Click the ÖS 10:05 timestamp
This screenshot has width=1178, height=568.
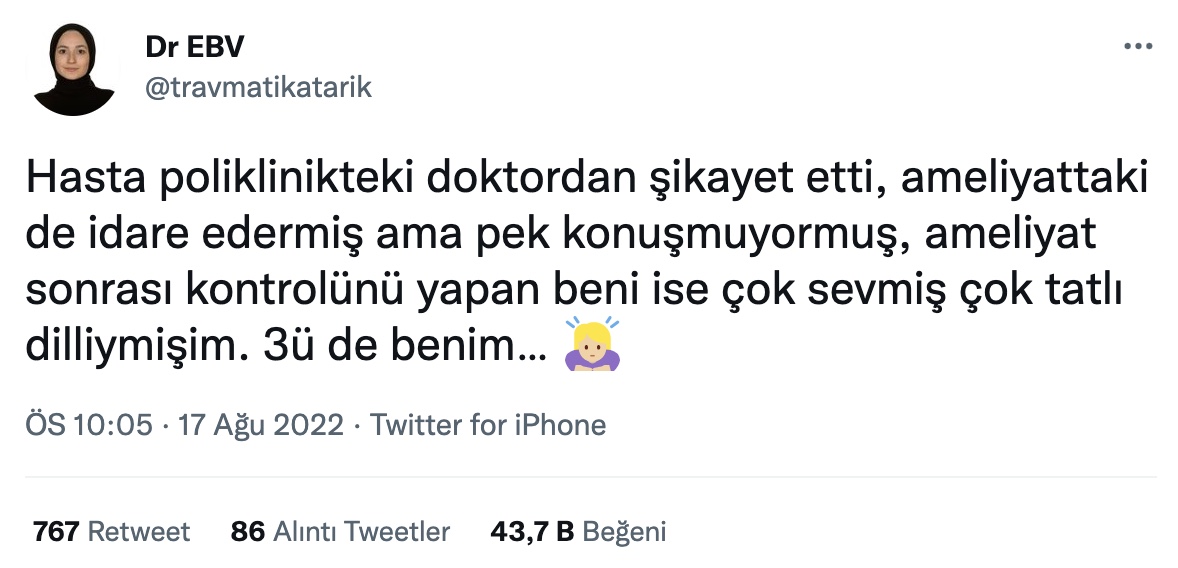(89, 425)
